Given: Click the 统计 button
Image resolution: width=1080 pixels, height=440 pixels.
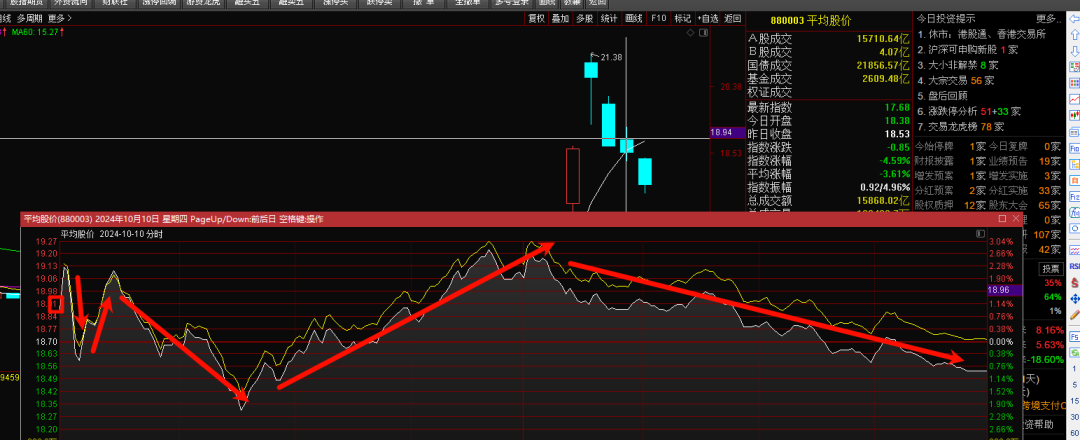Looking at the screenshot, I should coord(608,19).
